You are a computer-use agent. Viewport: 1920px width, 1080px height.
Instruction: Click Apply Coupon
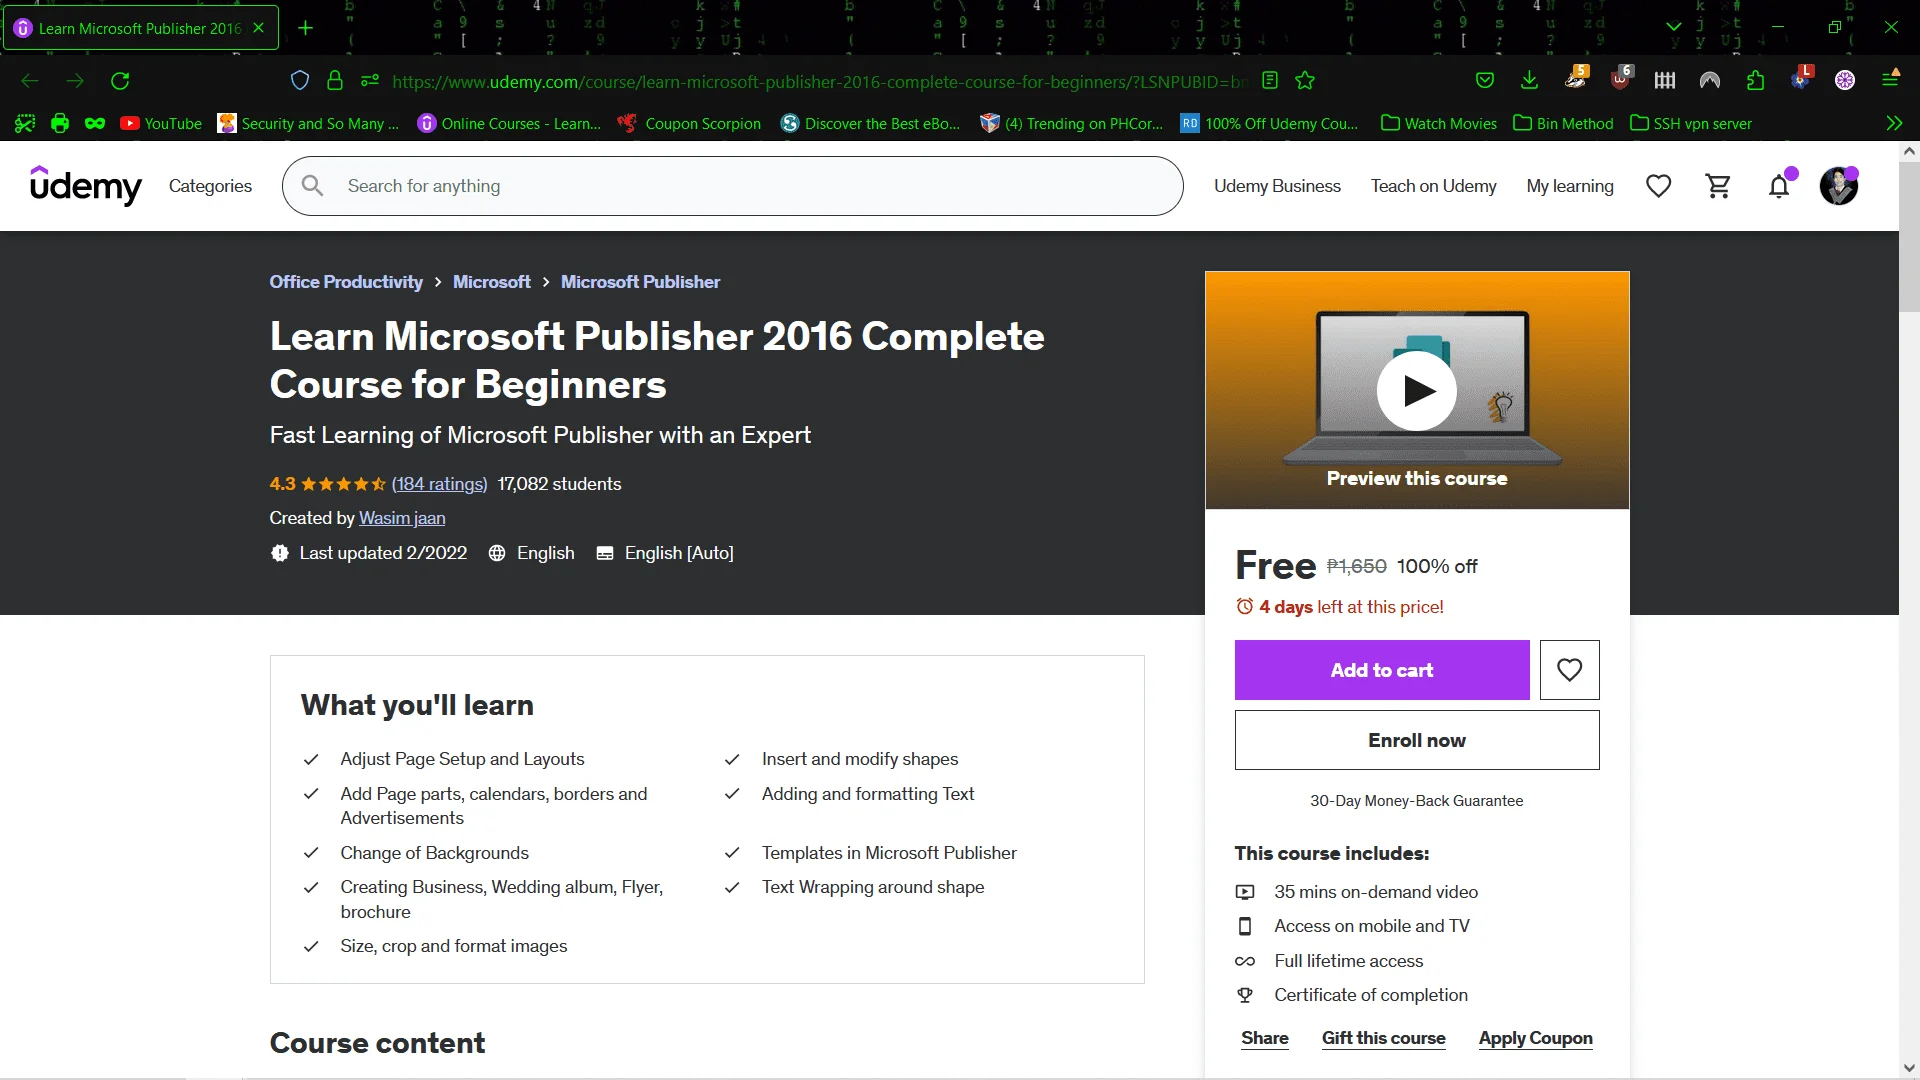(1535, 1038)
